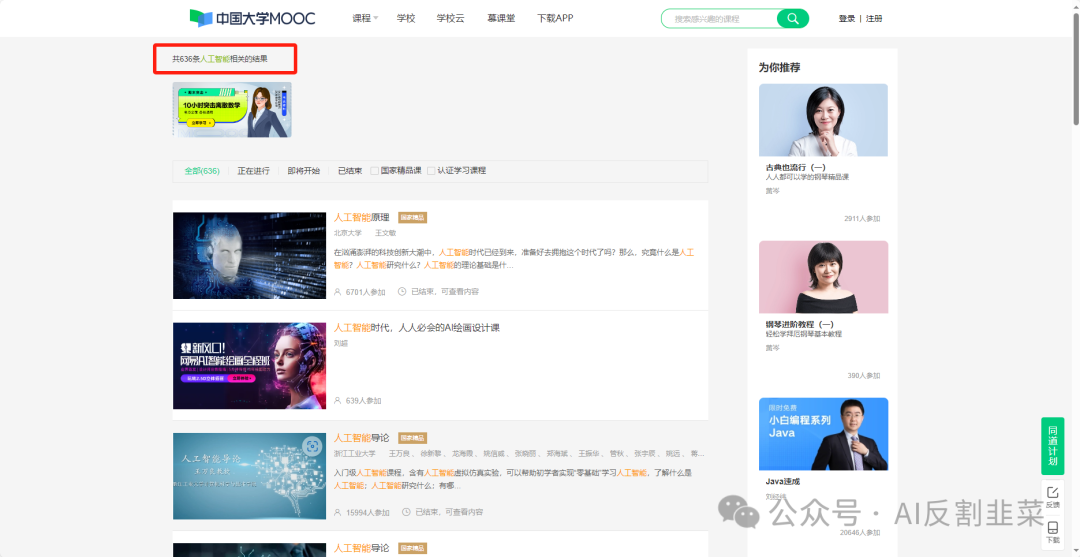The image size is (1080, 557).
Task: Click the 人工智能导论 teal thumbnail
Action: [x=249, y=476]
